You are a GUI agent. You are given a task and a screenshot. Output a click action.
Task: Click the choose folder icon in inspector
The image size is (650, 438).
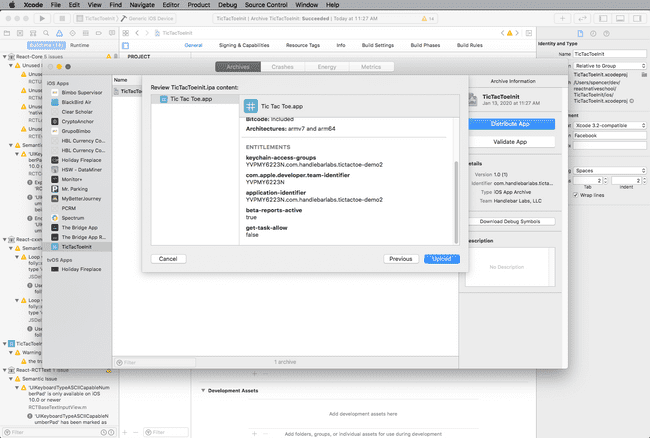(x=644, y=75)
